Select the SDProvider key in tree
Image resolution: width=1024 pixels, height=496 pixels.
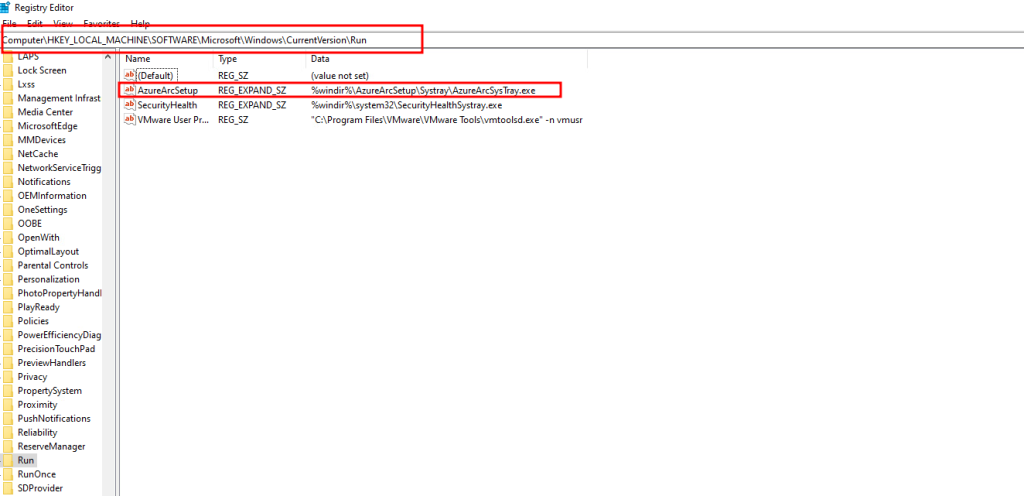[x=40, y=488]
